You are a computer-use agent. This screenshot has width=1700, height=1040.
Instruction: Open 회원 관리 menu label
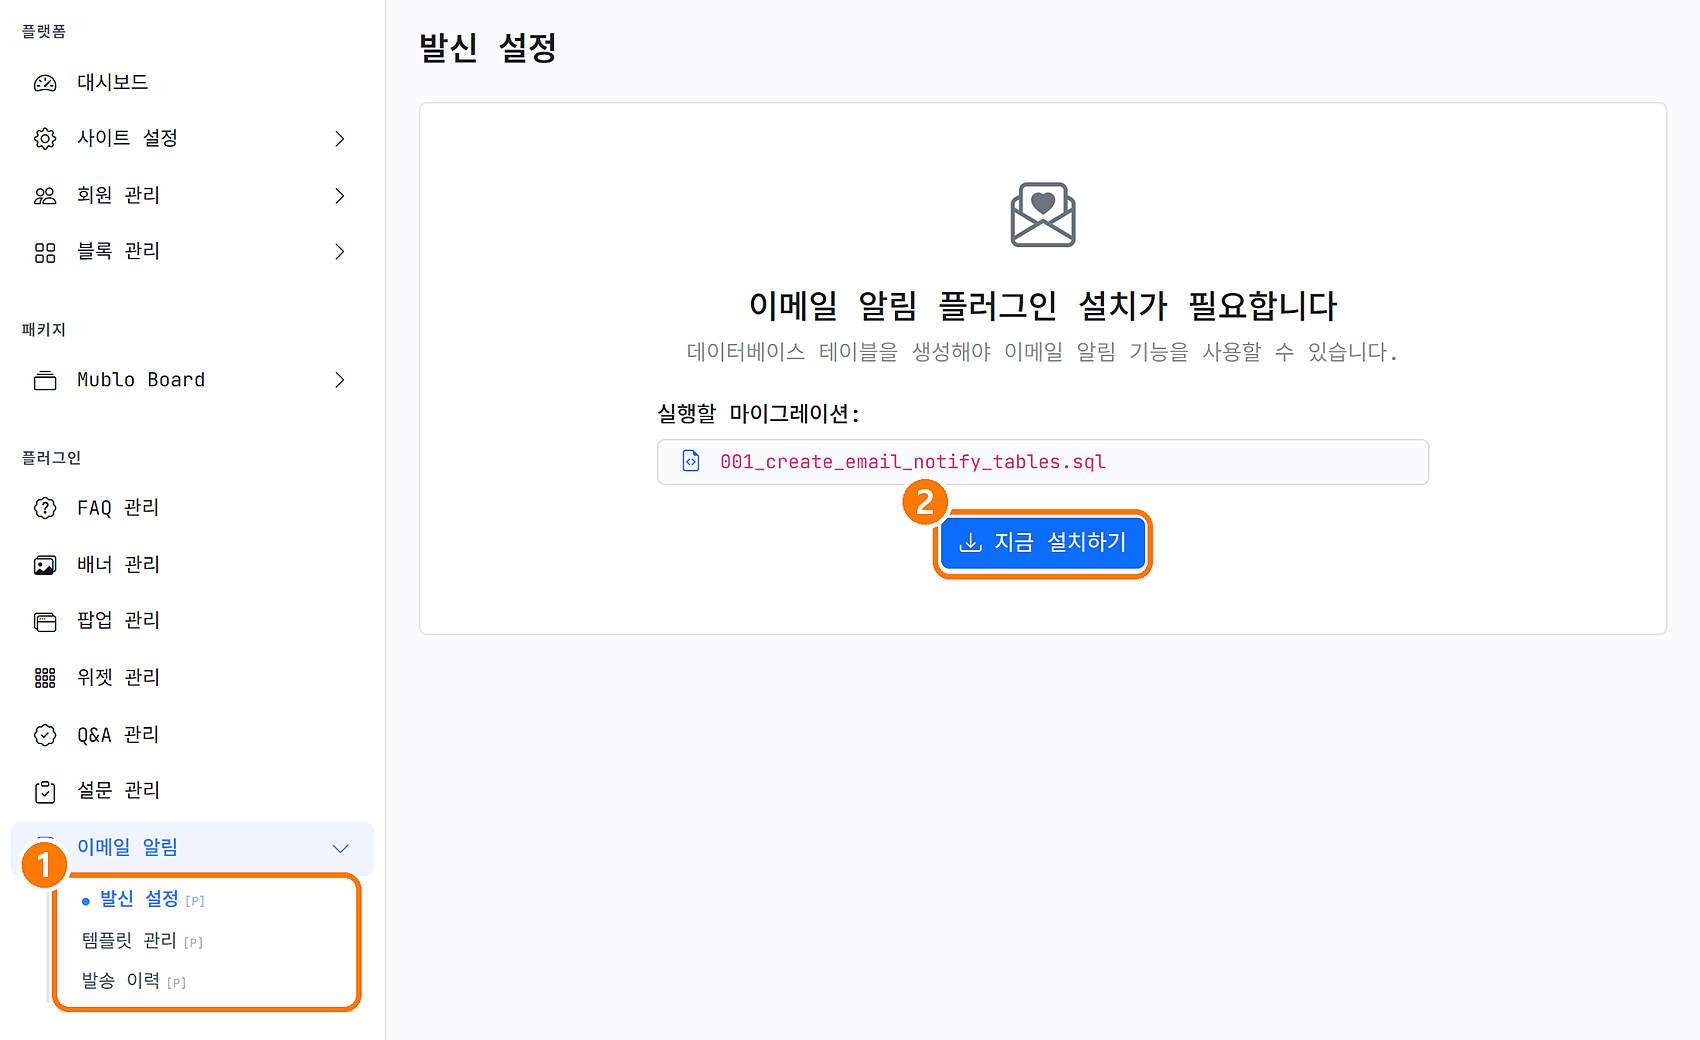pos(118,195)
